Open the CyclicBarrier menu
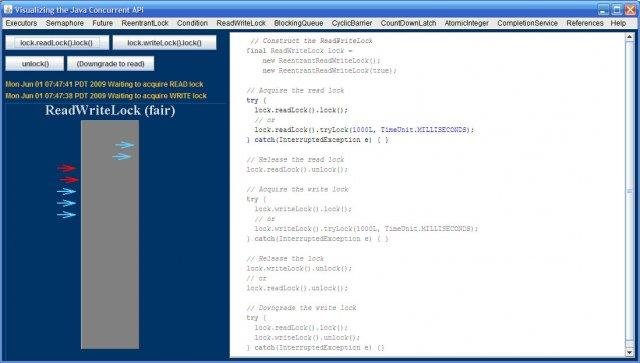The width and height of the screenshot is (640, 363). (352, 23)
